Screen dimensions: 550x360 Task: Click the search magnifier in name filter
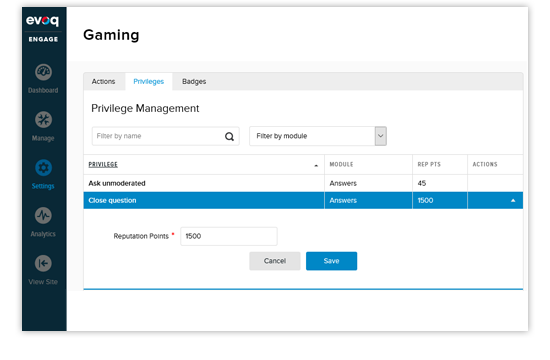tap(229, 136)
